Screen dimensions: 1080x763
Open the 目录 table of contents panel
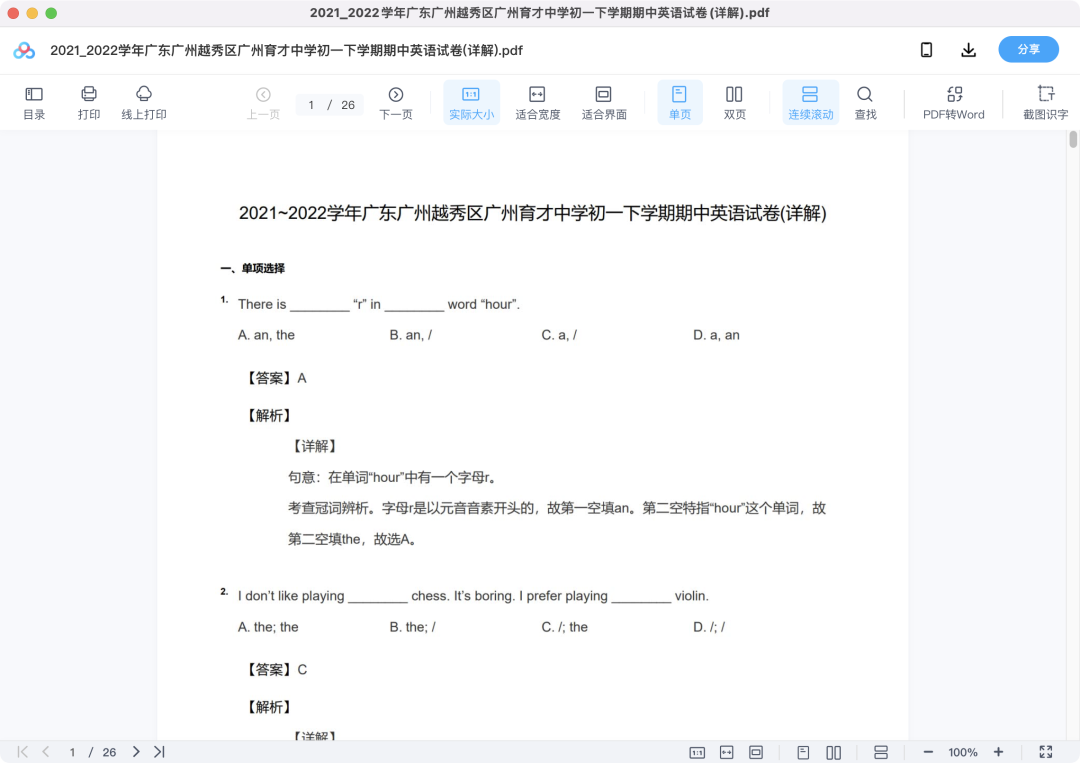click(x=34, y=103)
